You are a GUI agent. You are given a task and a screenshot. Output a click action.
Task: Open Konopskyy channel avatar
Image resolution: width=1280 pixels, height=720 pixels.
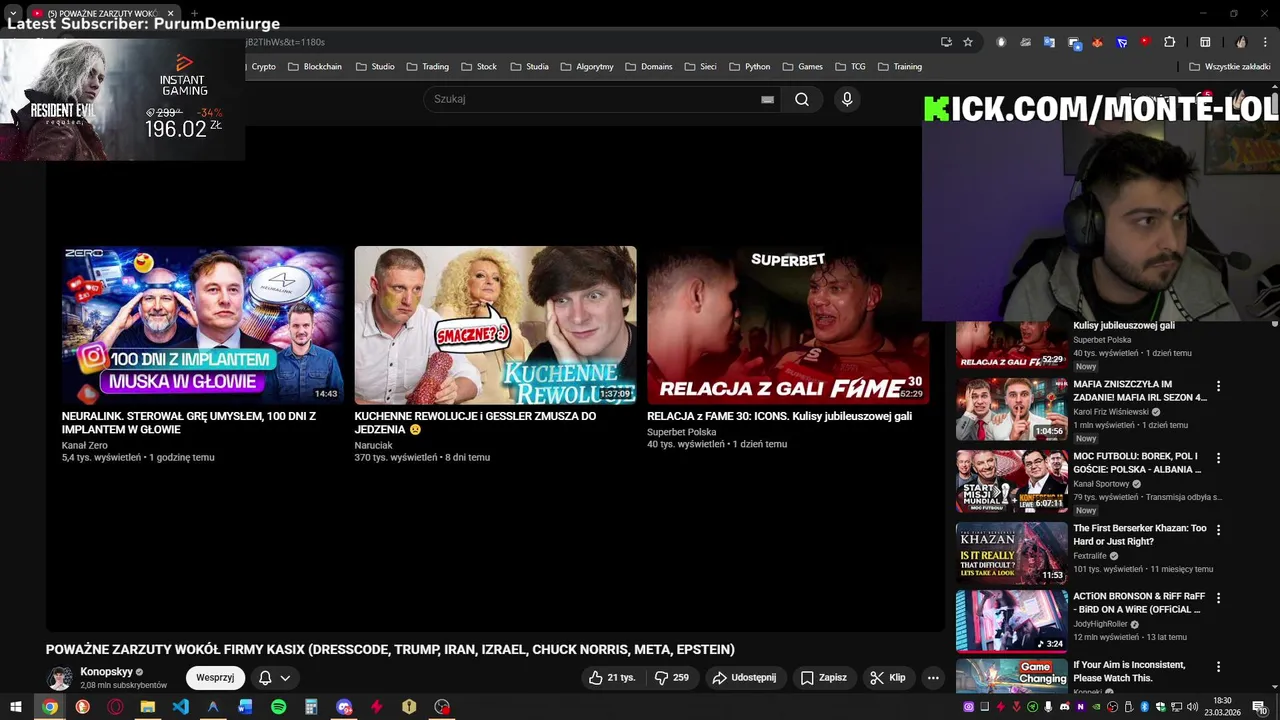pos(60,678)
